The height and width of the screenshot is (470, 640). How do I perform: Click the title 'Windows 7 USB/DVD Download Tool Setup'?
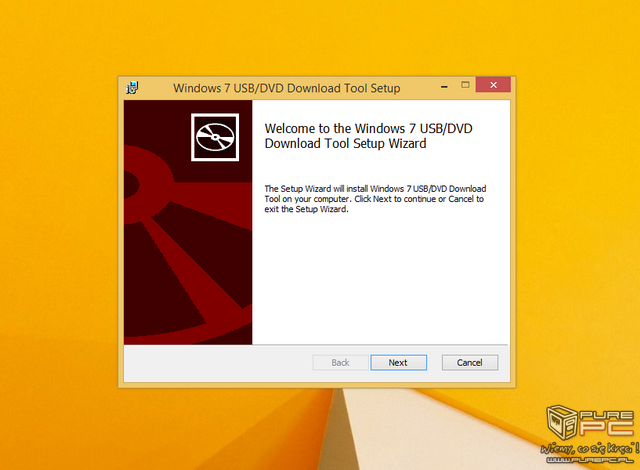point(287,88)
